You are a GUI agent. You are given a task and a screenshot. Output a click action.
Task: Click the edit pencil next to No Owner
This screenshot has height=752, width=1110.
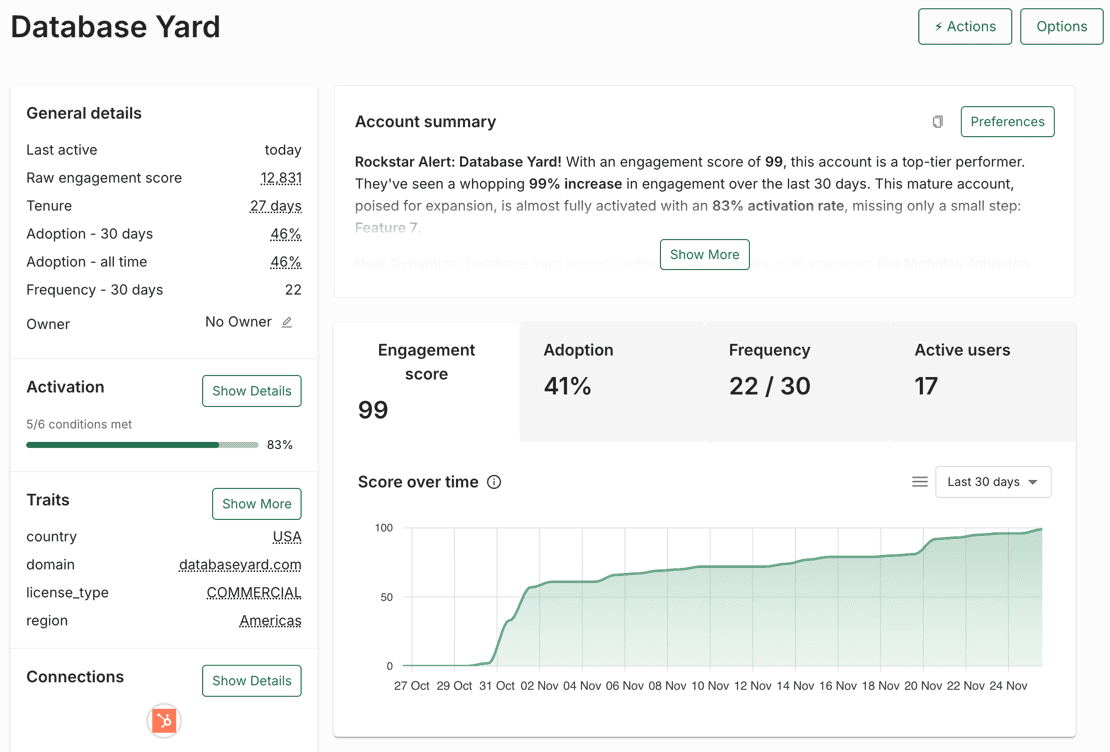click(x=286, y=322)
